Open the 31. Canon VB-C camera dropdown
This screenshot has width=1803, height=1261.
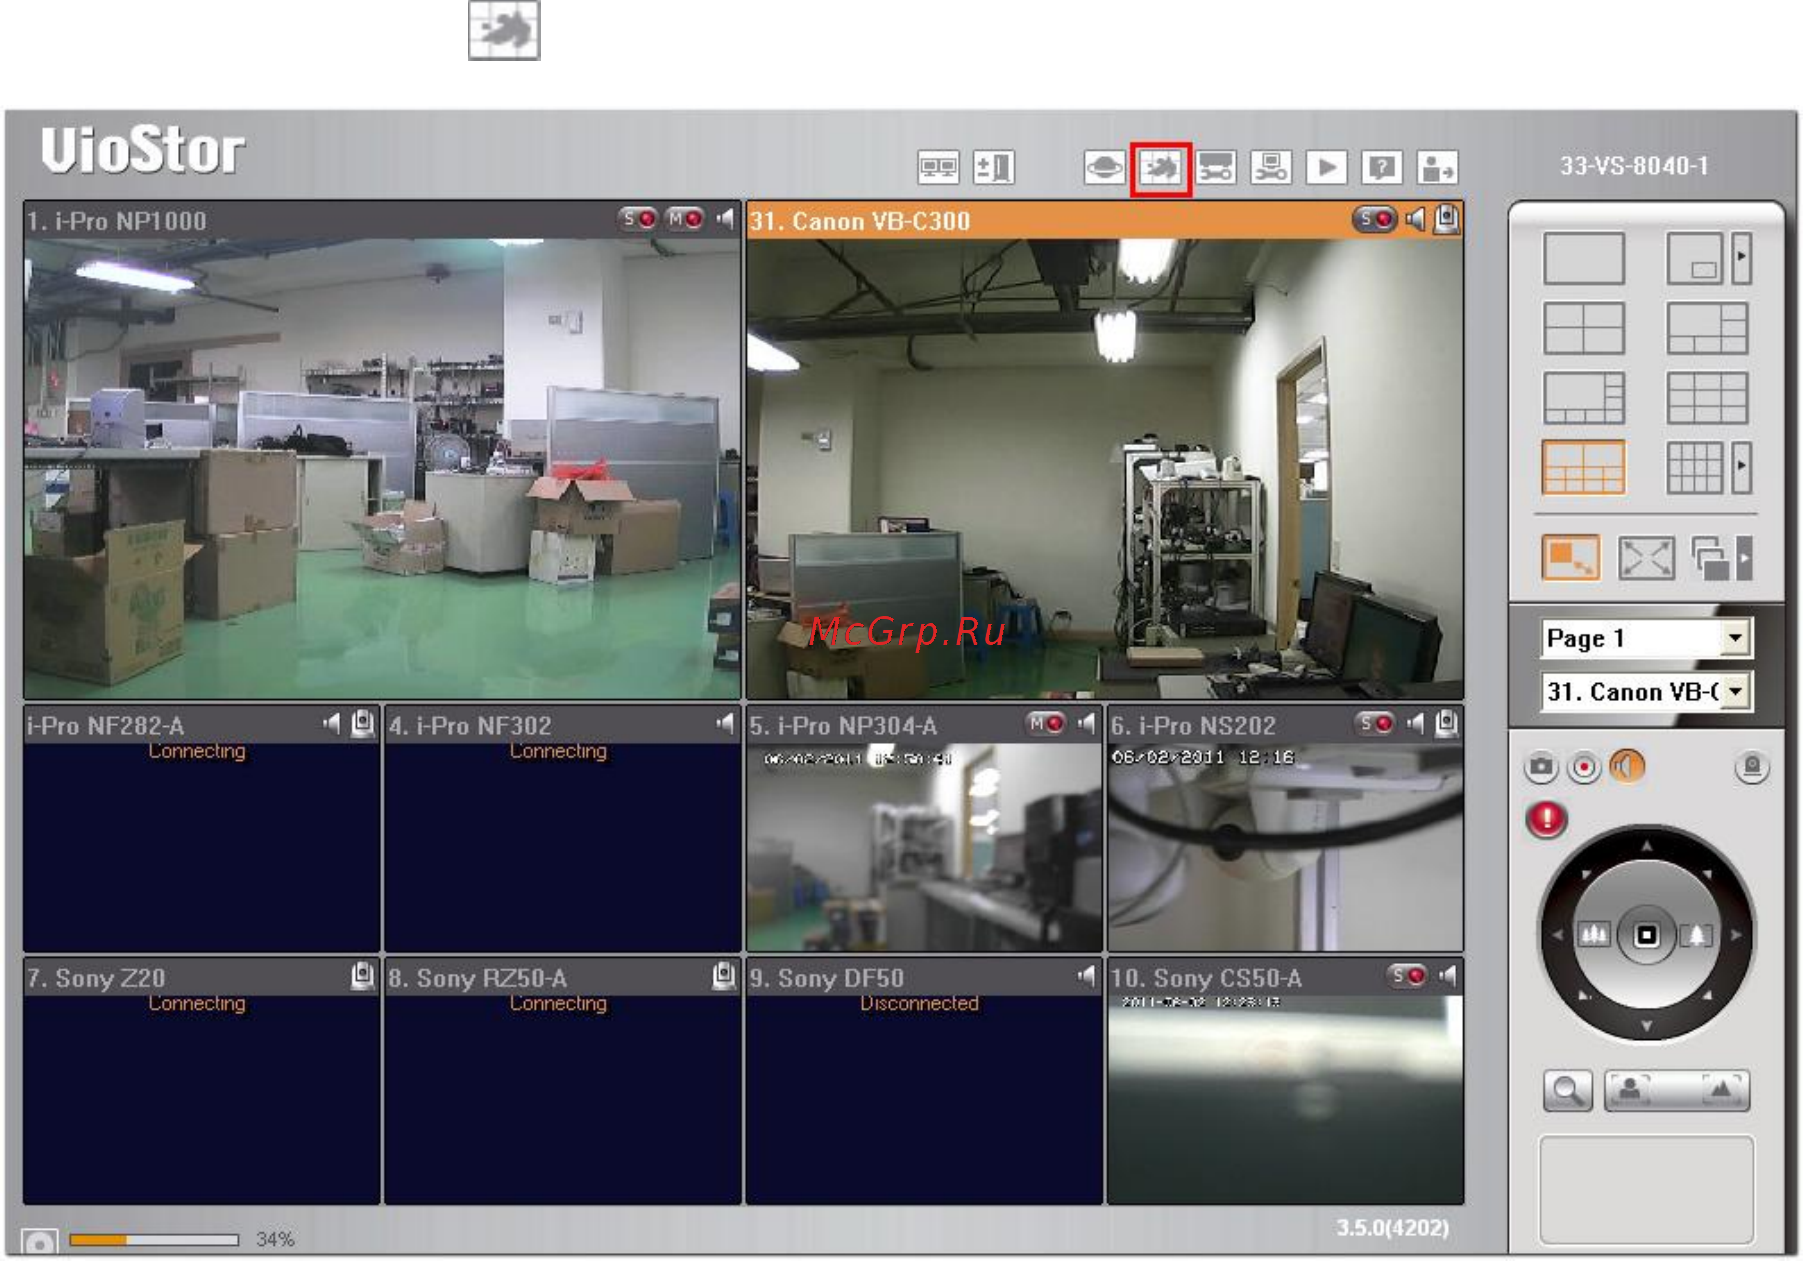tap(1645, 692)
